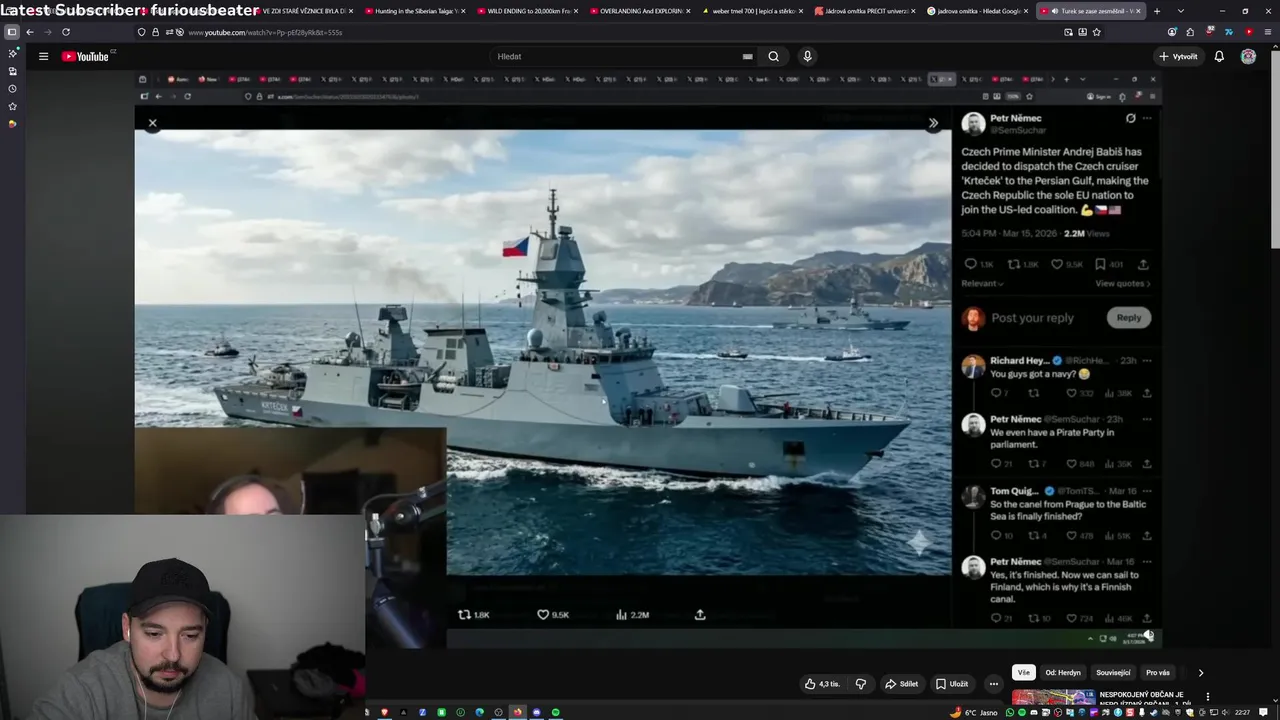Image resolution: width=1280 pixels, height=720 pixels.
Task: Share icon below ship photo
Action: point(700,615)
